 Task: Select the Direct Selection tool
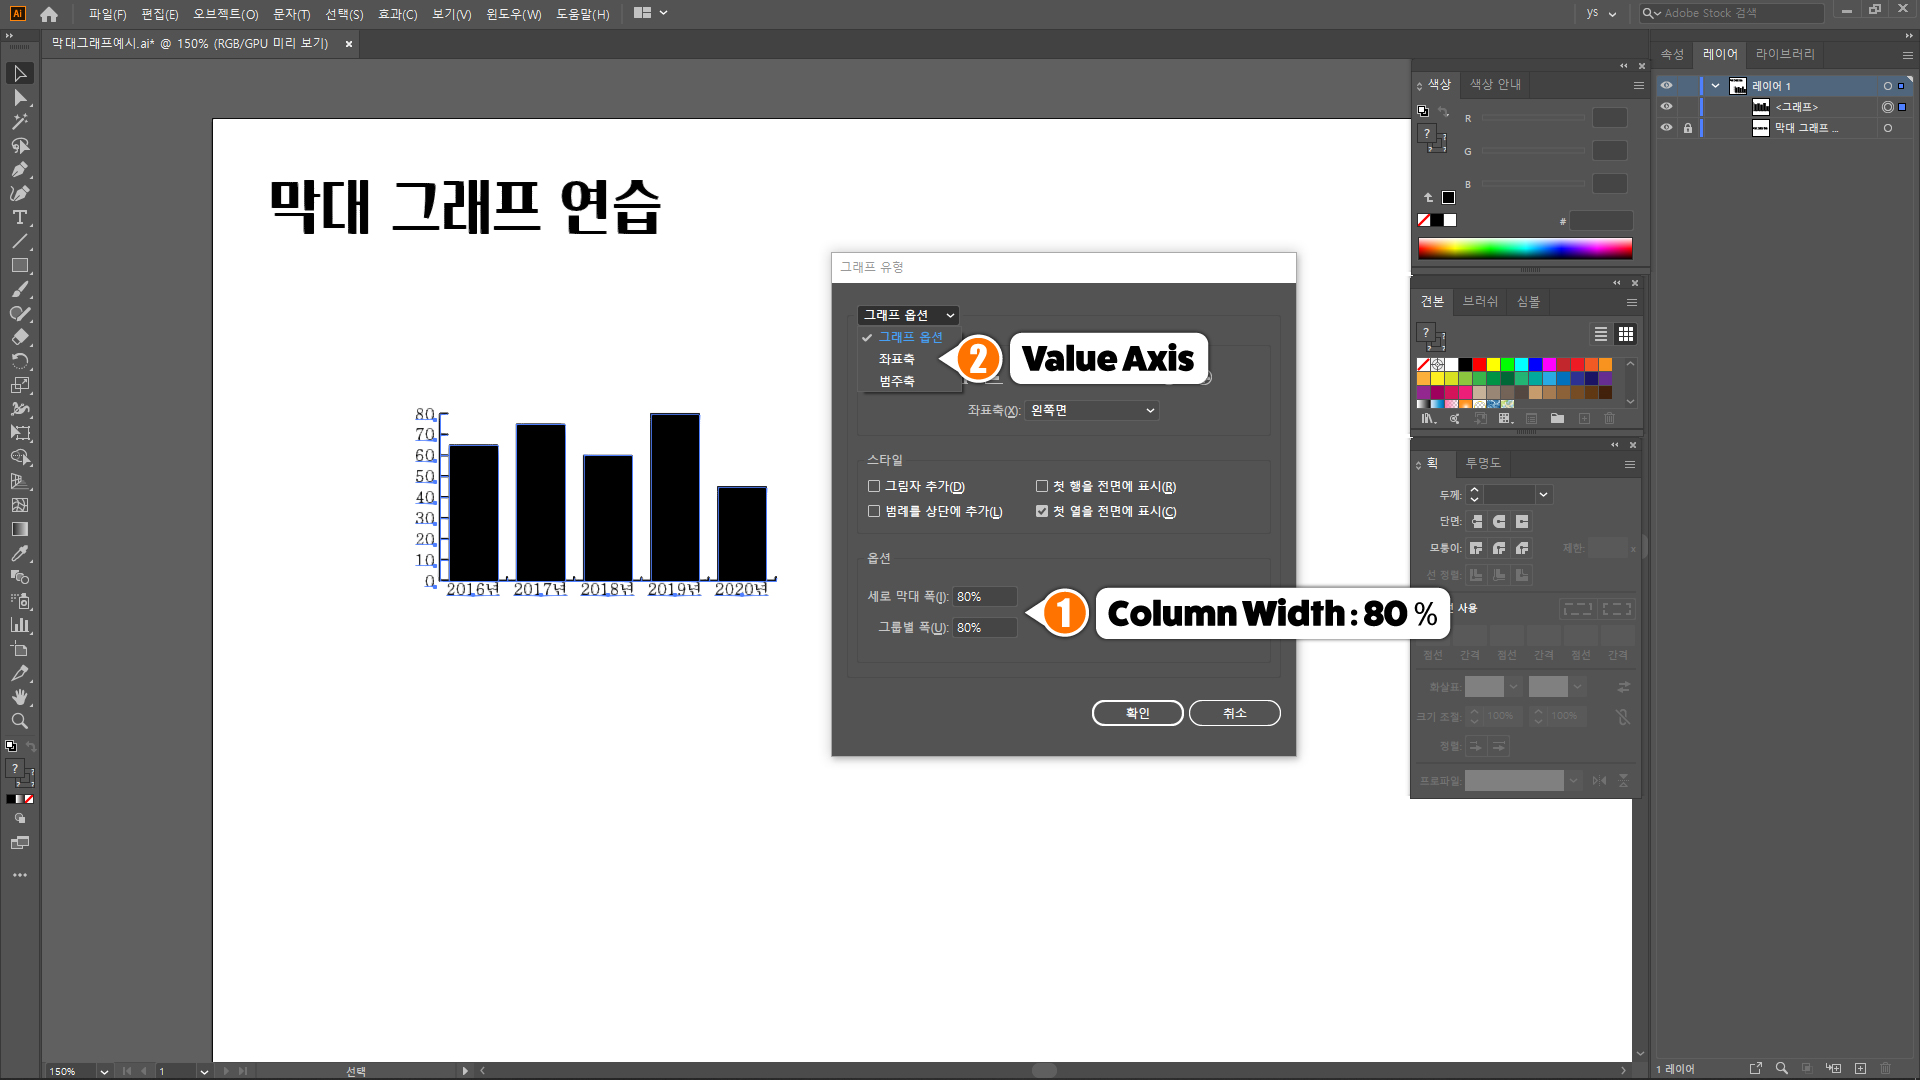click(x=19, y=98)
